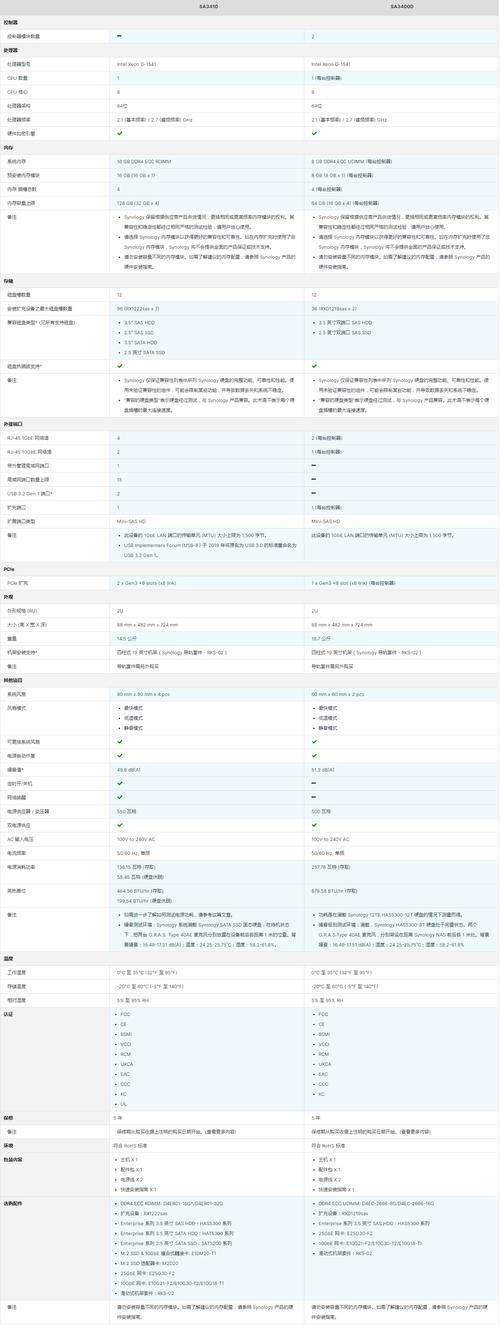The height and width of the screenshot is (1326, 500).
Task: Click '128 GB (32 GB x 4)' max memory value
Action: 137,203
